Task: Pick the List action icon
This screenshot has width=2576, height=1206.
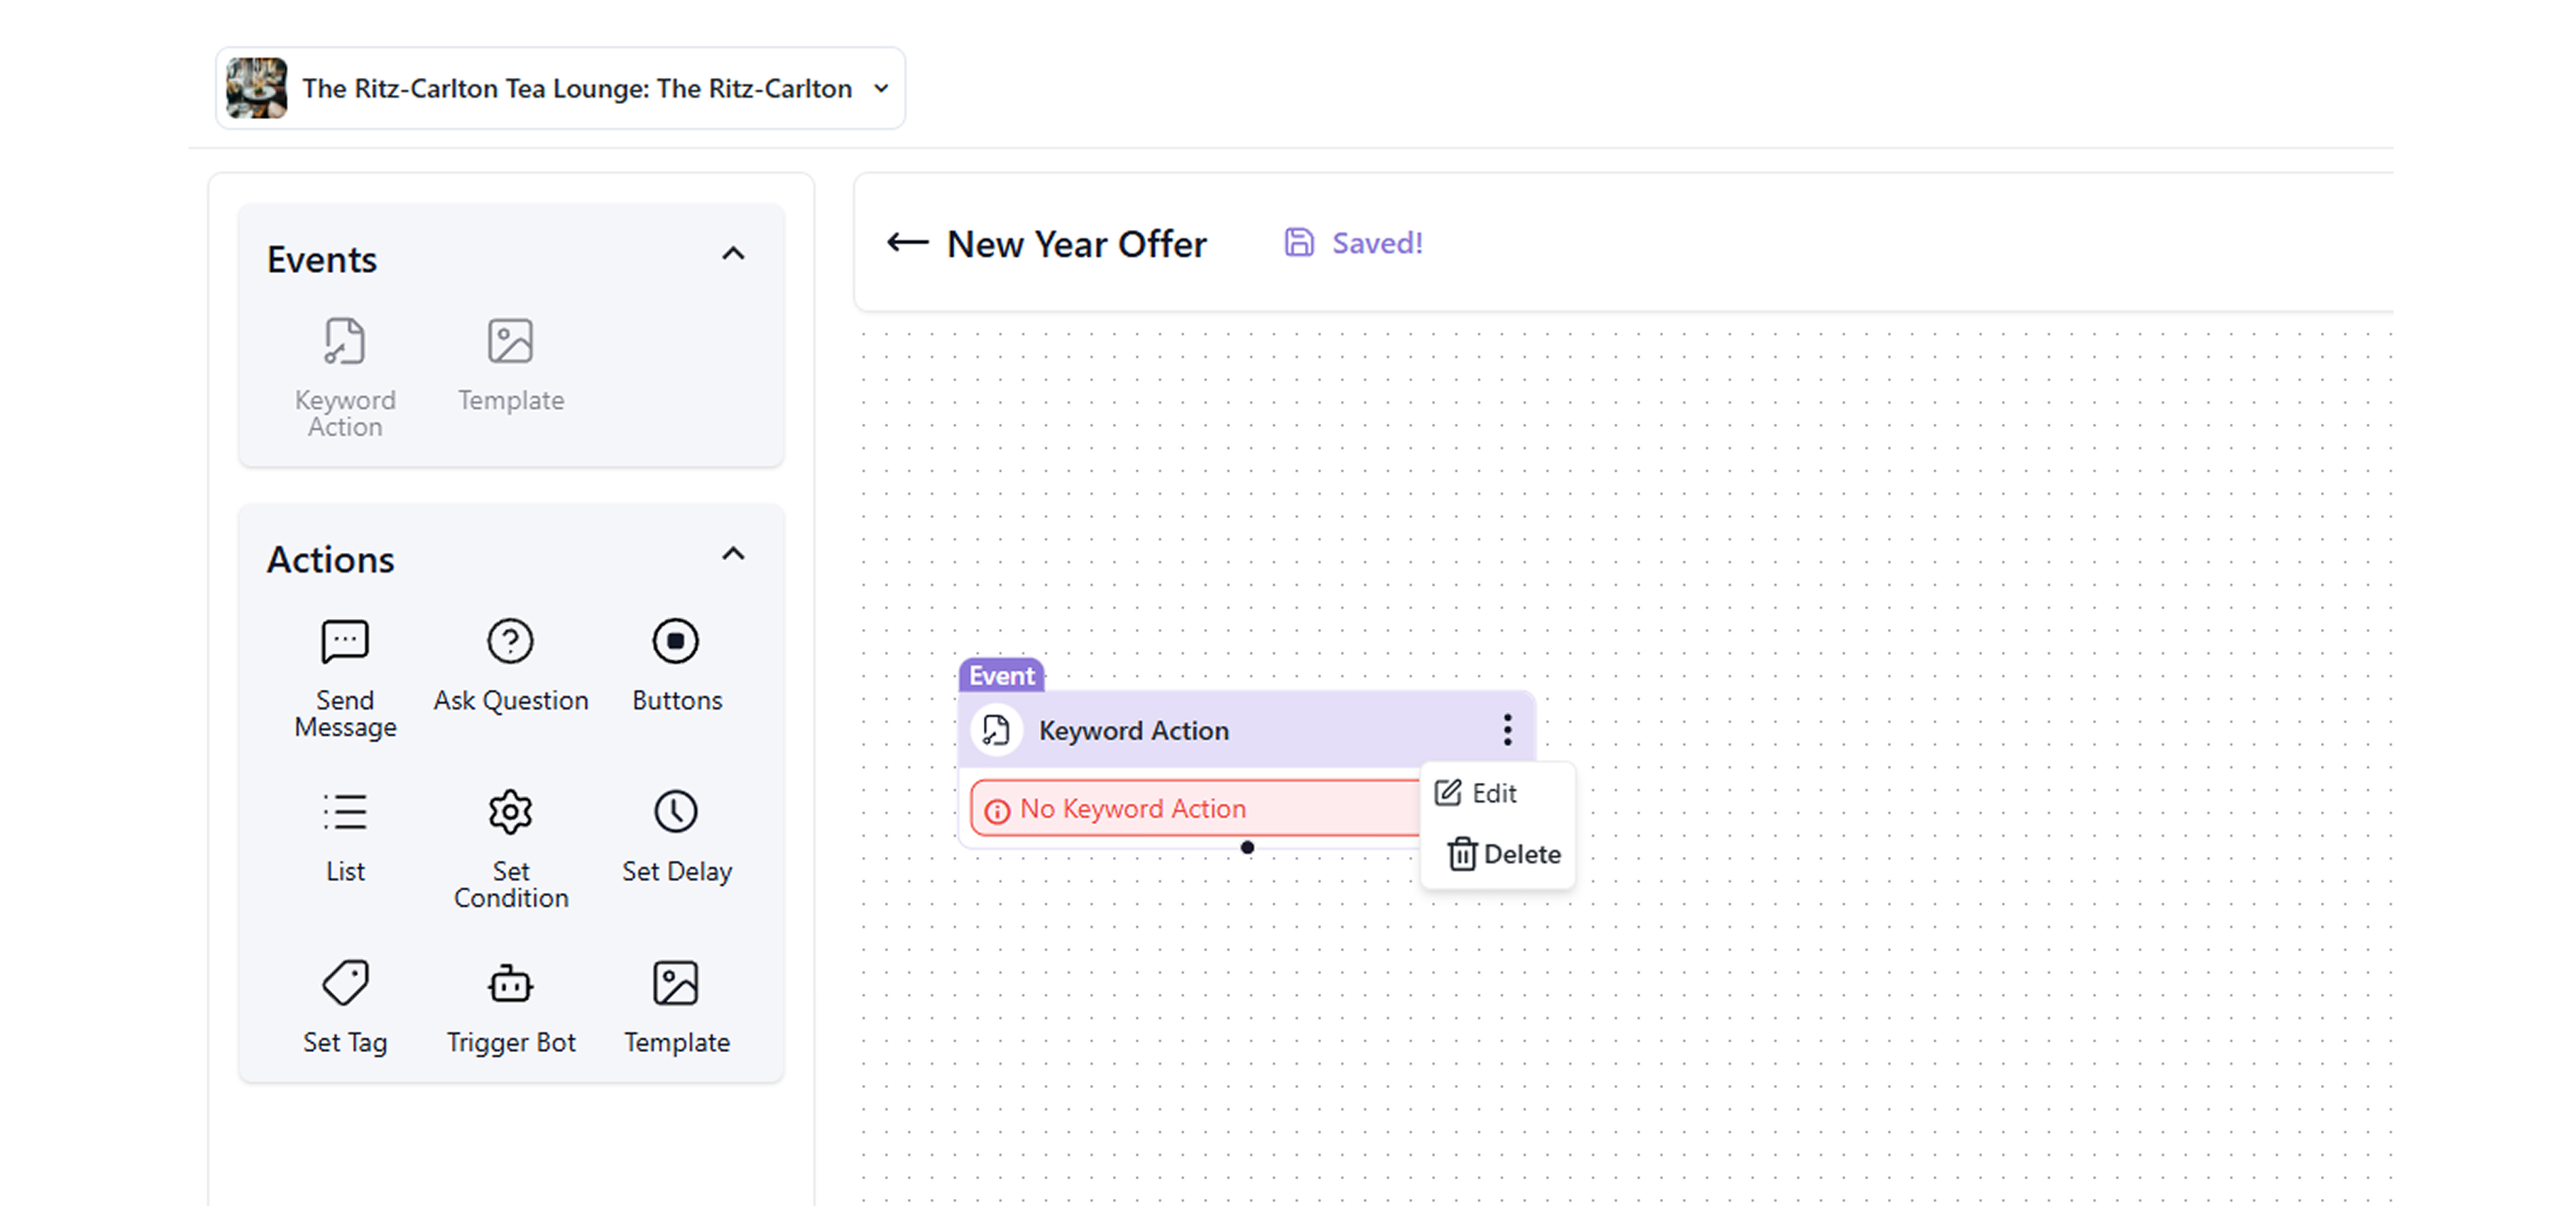Action: [345, 812]
